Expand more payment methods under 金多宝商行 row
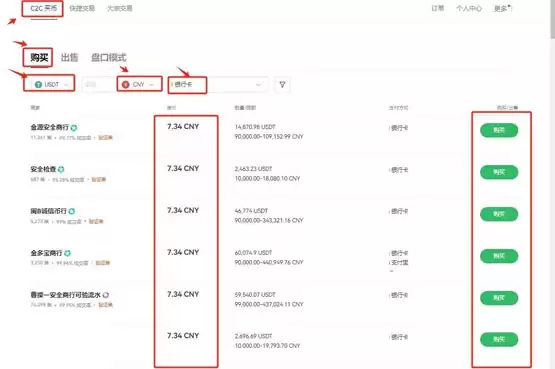 [x=391, y=271]
